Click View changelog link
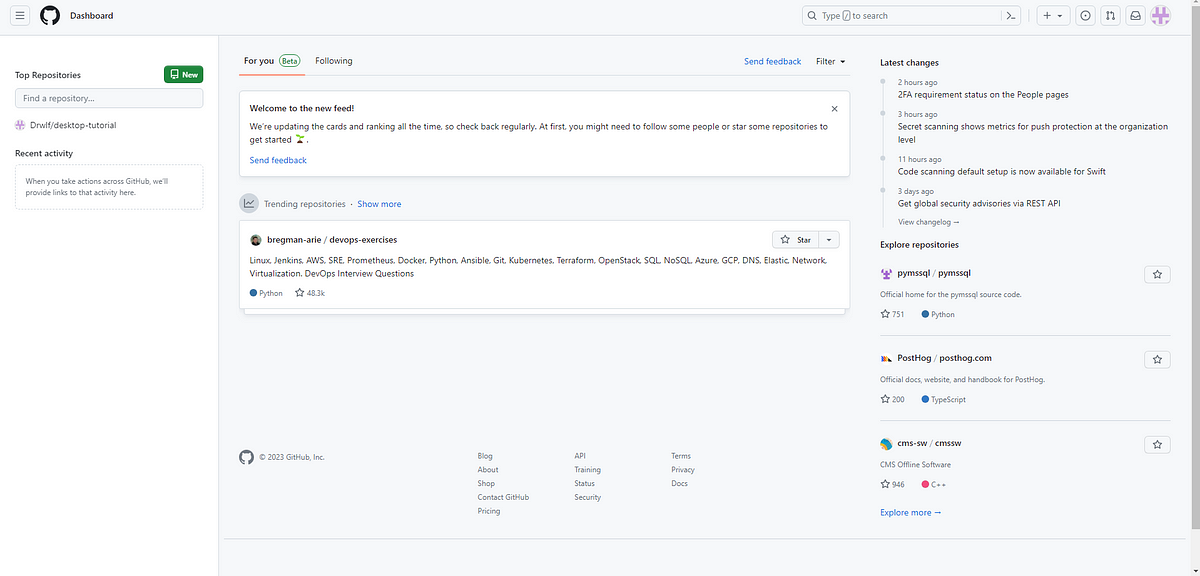This screenshot has height=576, width=1200. tap(929, 222)
